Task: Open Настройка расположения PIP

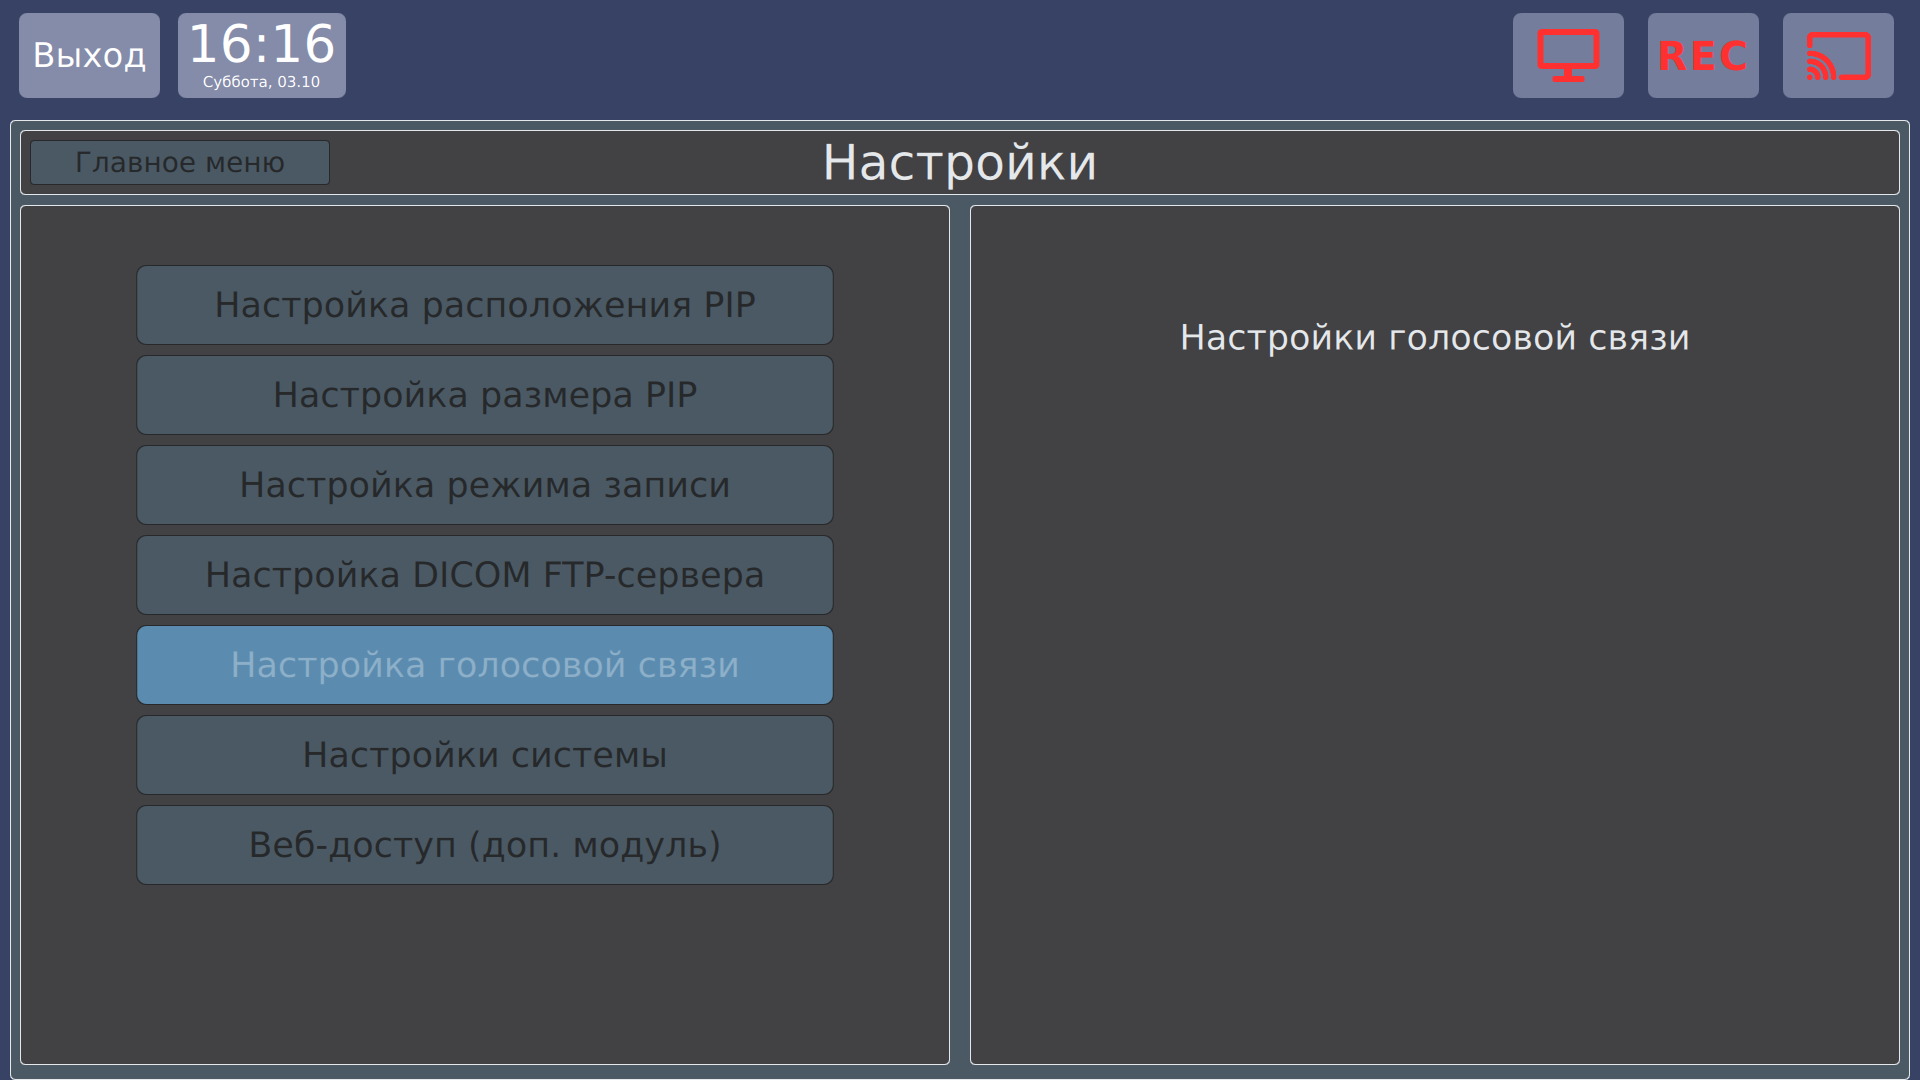Action: pyautogui.click(x=485, y=305)
